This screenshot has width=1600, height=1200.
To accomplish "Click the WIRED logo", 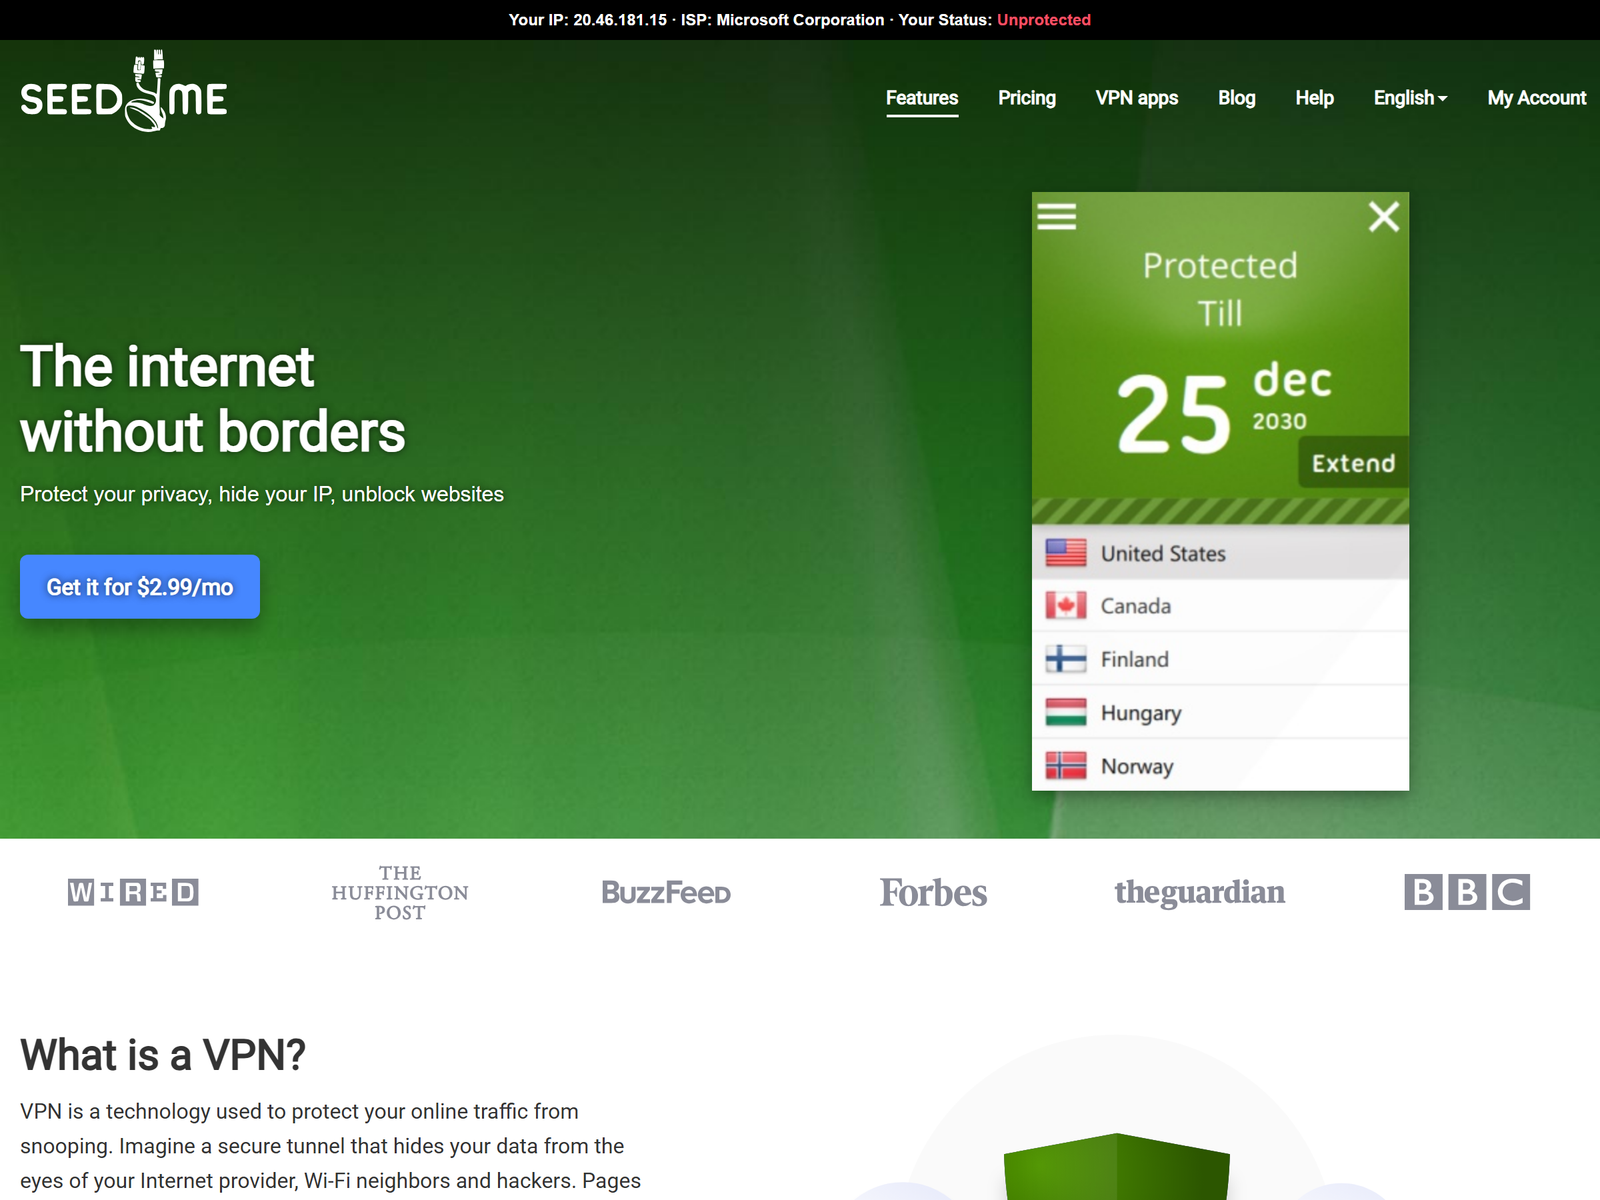I will pyautogui.click(x=133, y=892).
